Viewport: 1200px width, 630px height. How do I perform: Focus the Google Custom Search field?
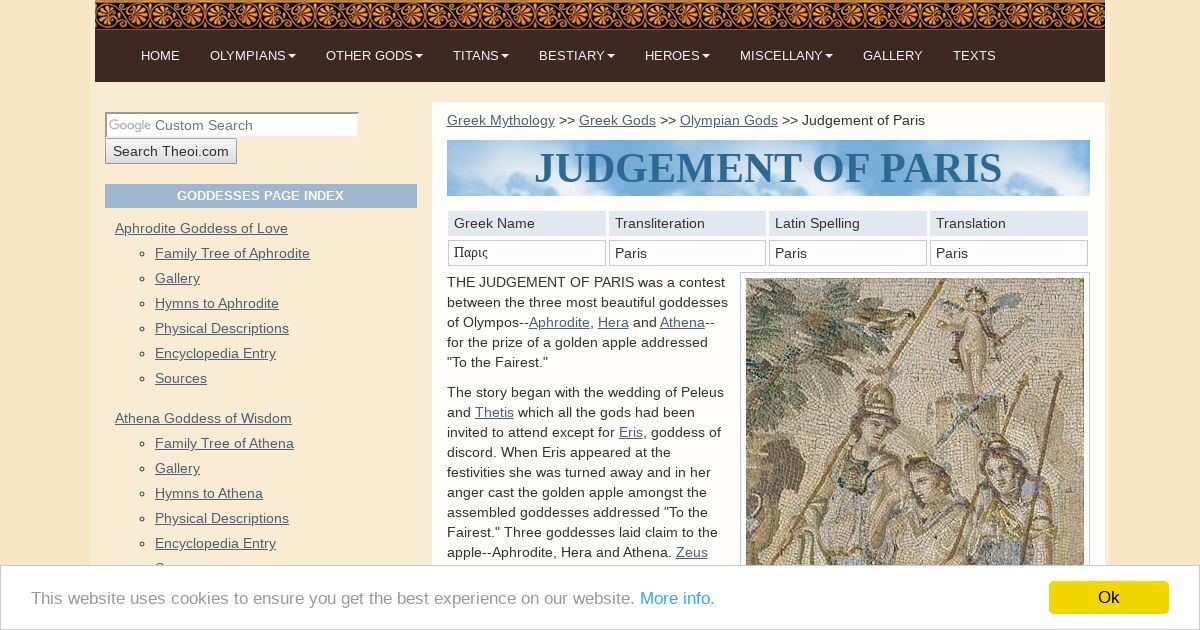pyautogui.click(x=232, y=125)
